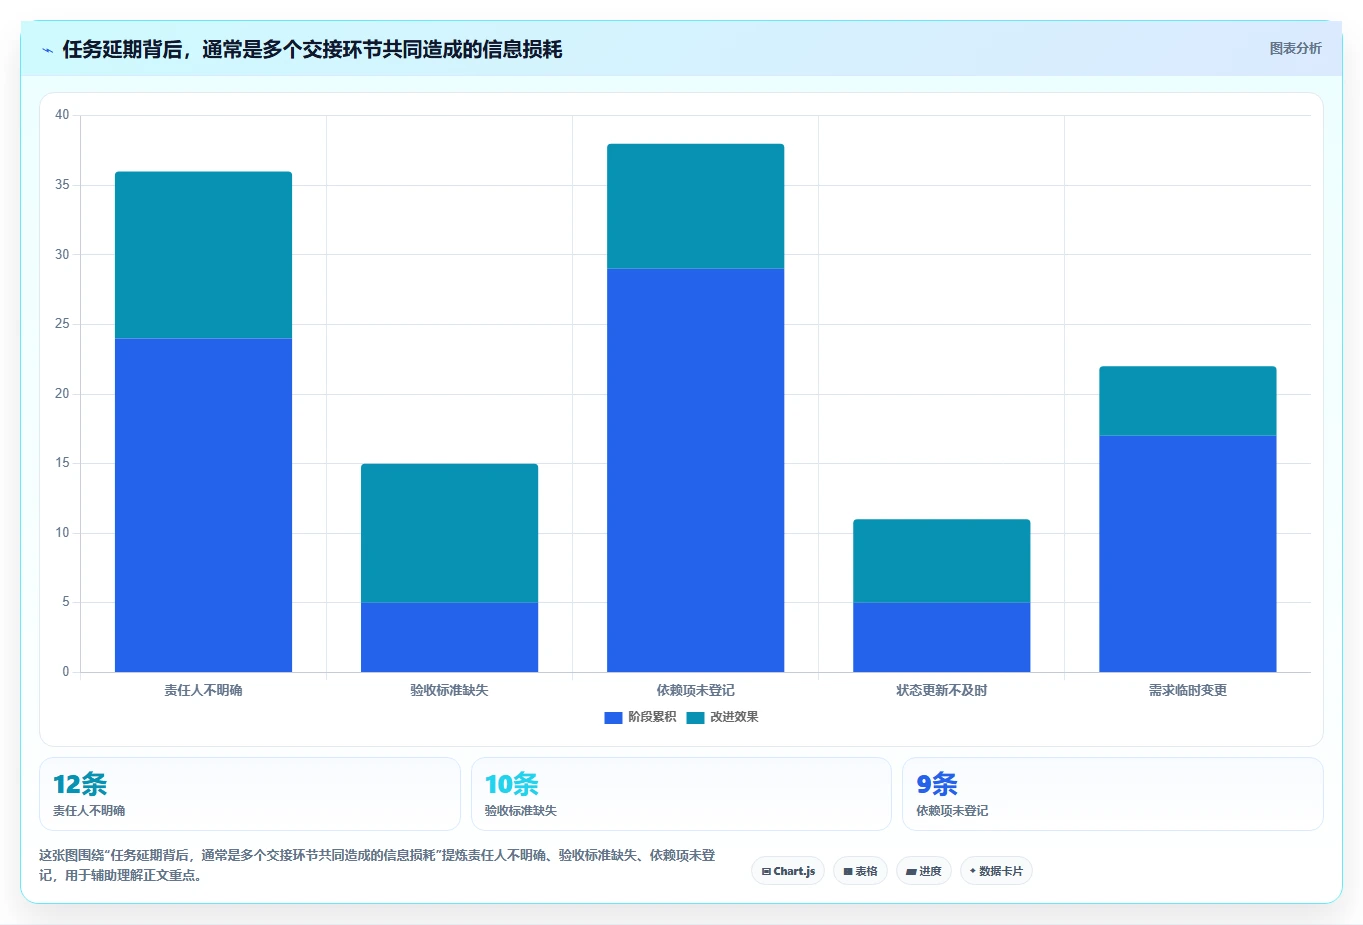The height and width of the screenshot is (925, 1363).
Task: Click y-axis value 25
Action: pos(62,324)
